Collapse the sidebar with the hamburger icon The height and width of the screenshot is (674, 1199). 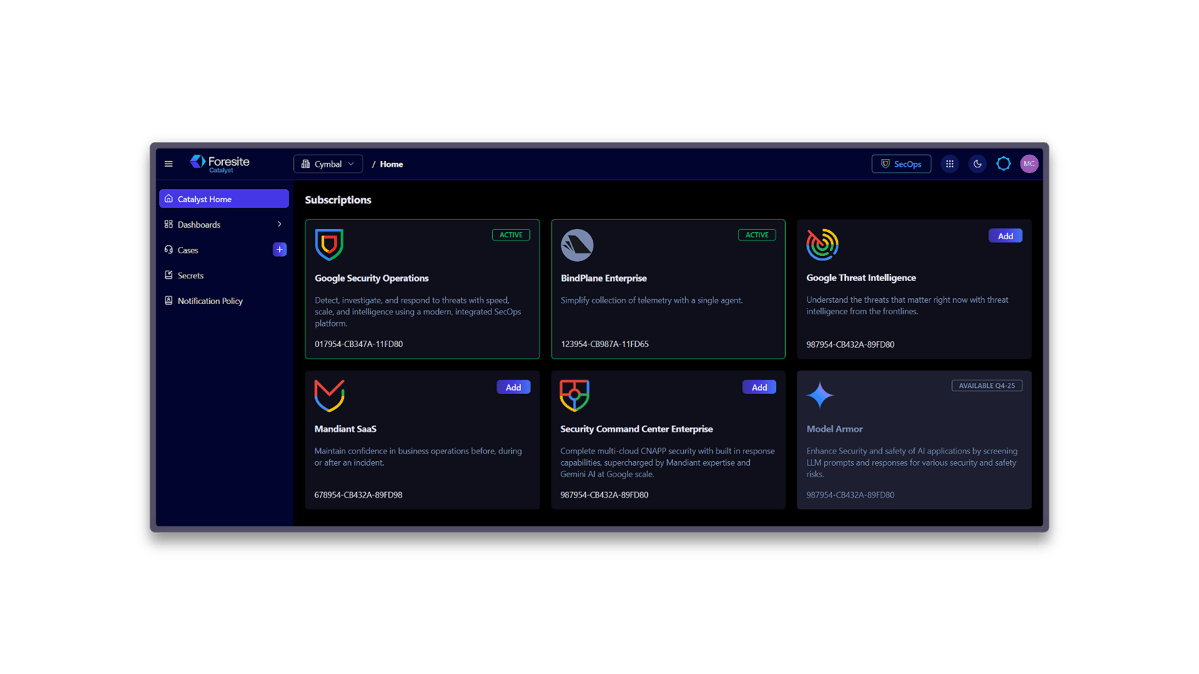168,163
